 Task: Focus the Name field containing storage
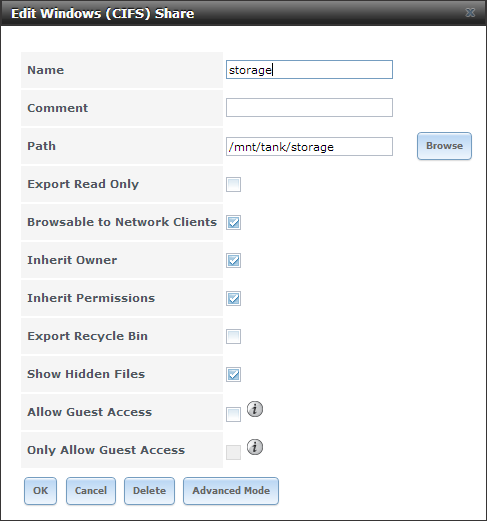tap(309, 70)
